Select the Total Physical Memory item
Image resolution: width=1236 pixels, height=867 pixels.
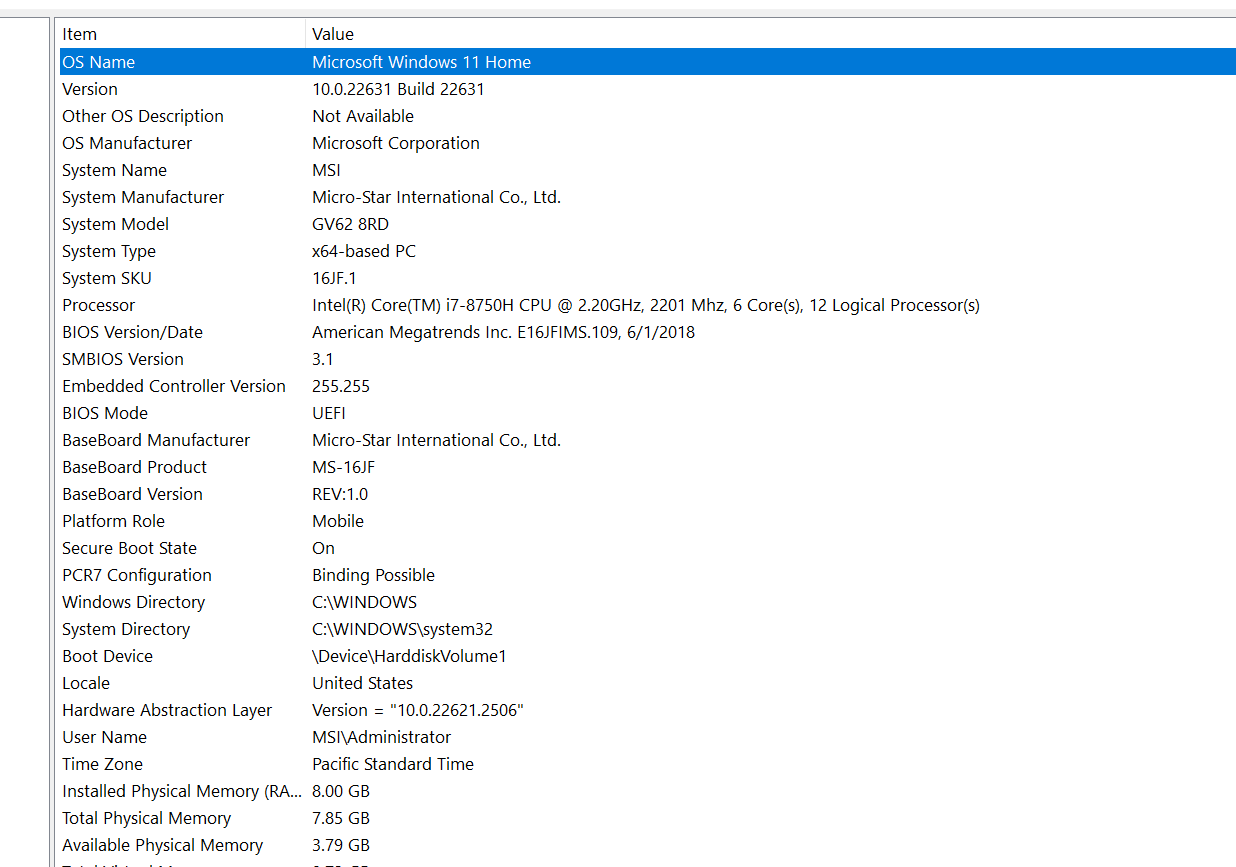click(146, 818)
